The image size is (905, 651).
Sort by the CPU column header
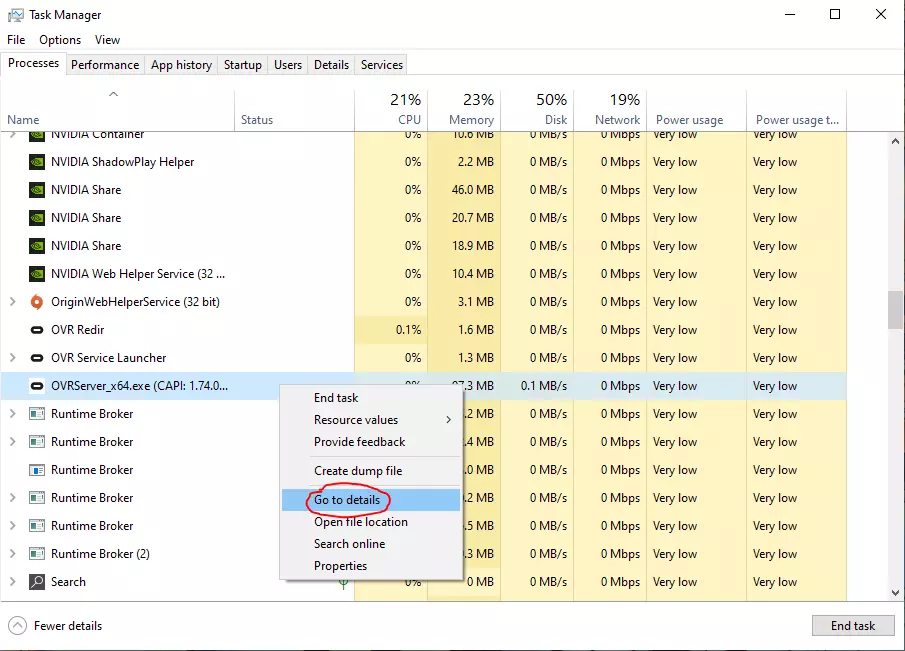(x=391, y=110)
